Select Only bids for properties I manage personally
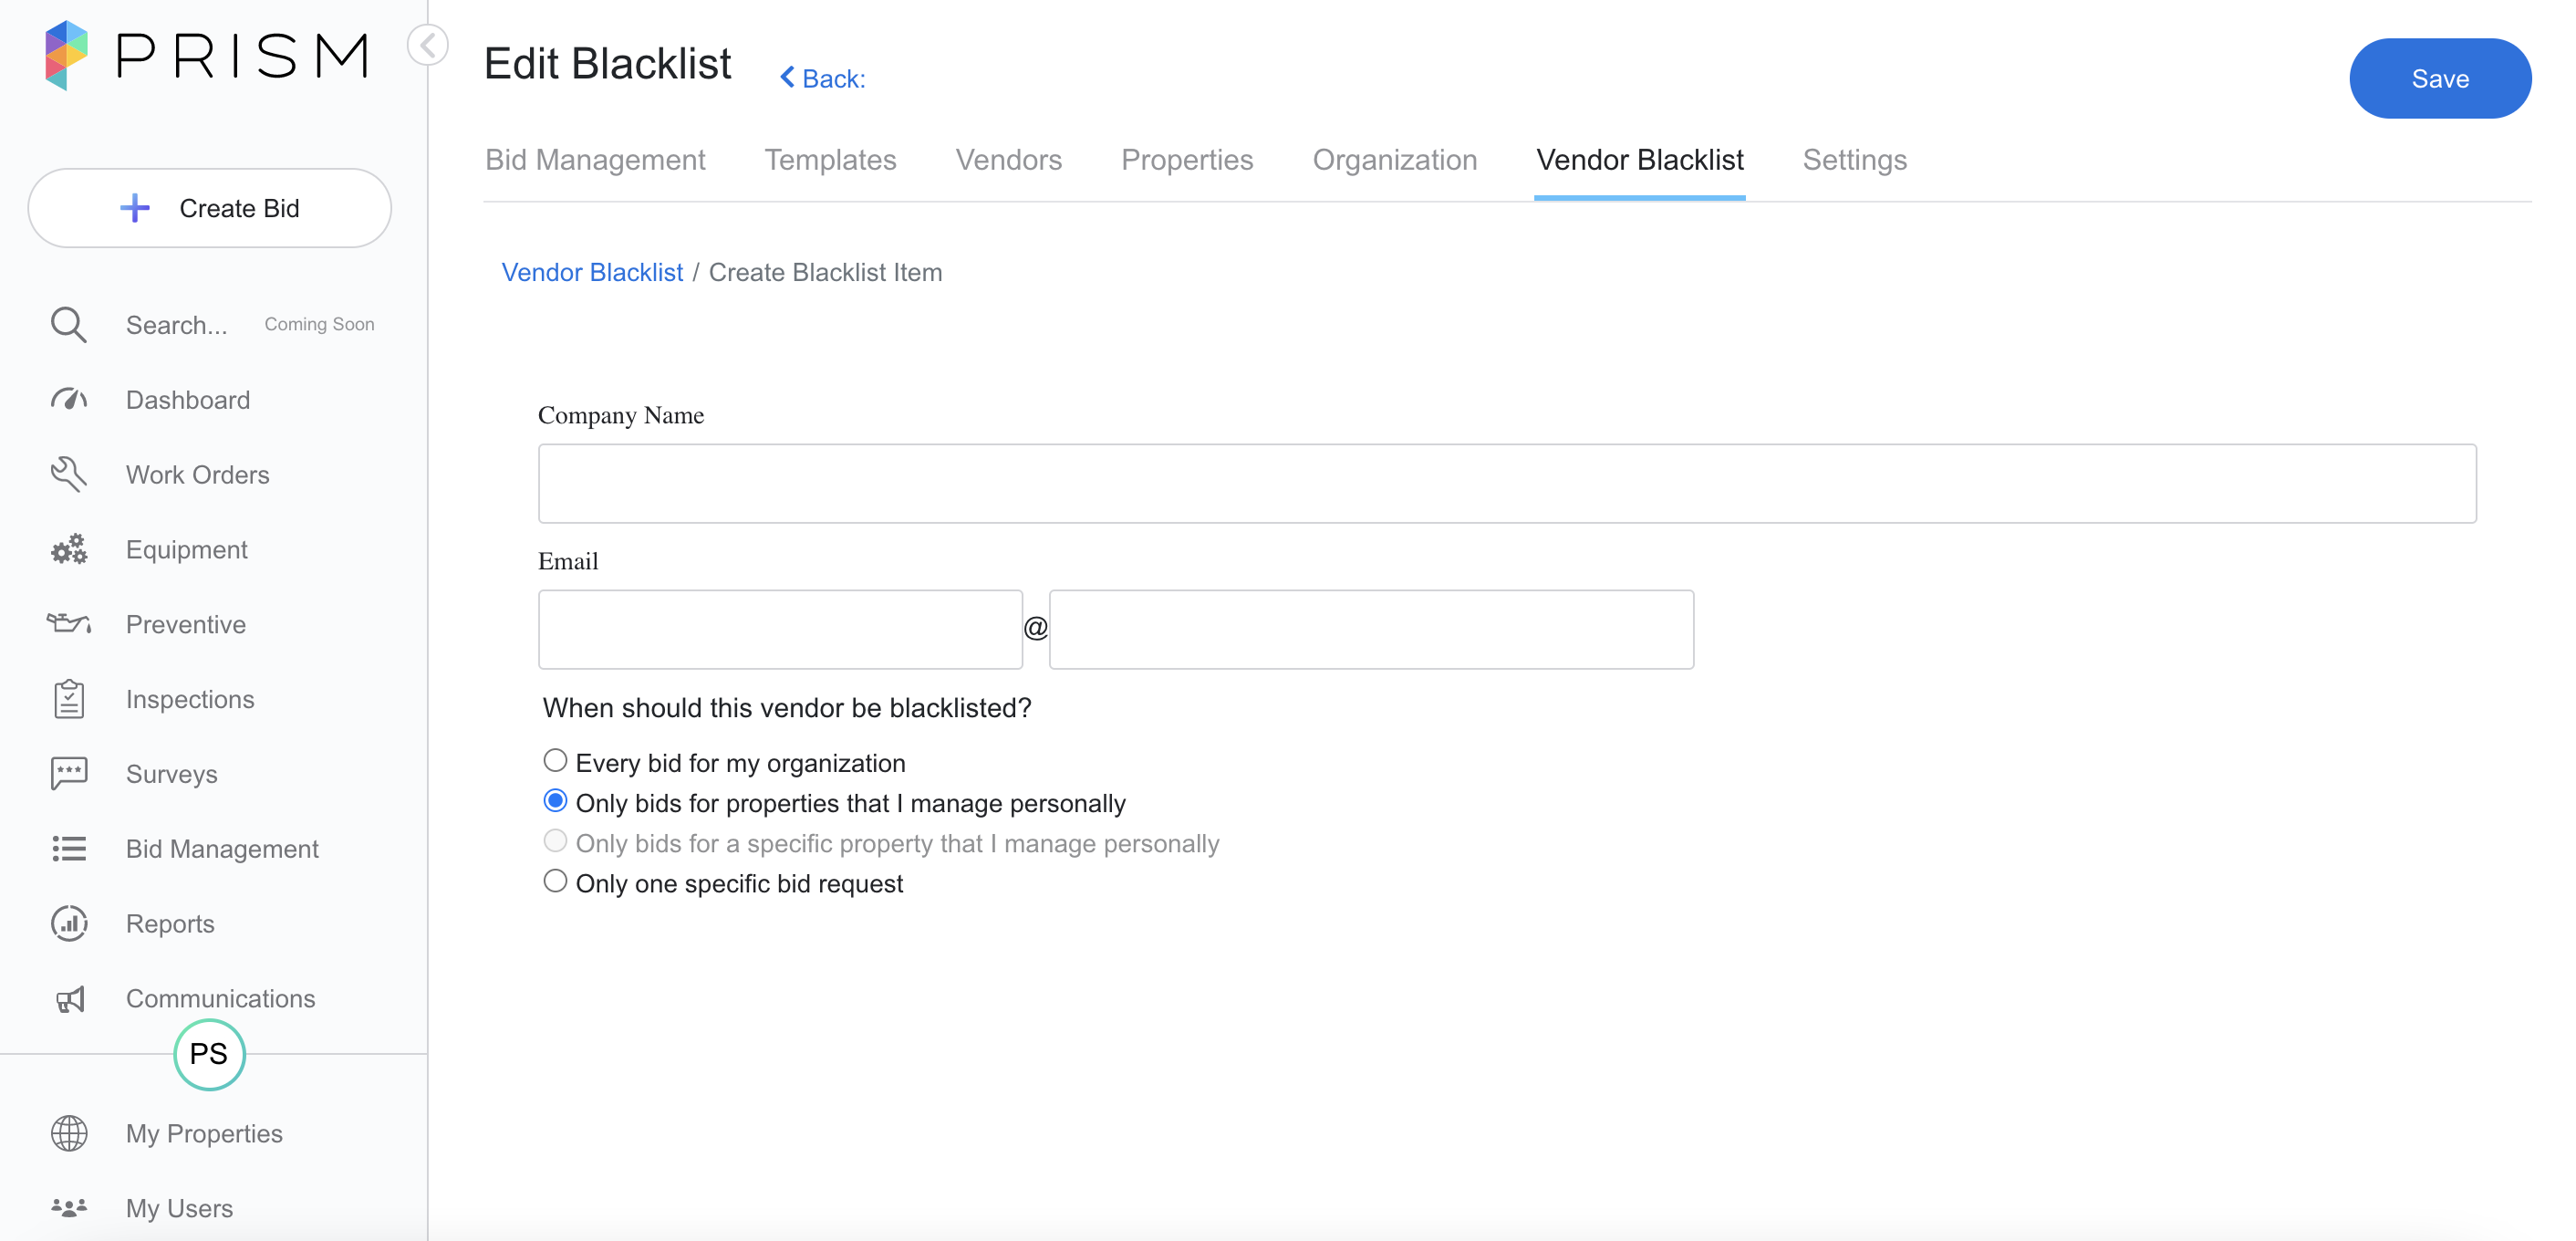Viewport: 2576px width, 1241px height. click(x=555, y=801)
